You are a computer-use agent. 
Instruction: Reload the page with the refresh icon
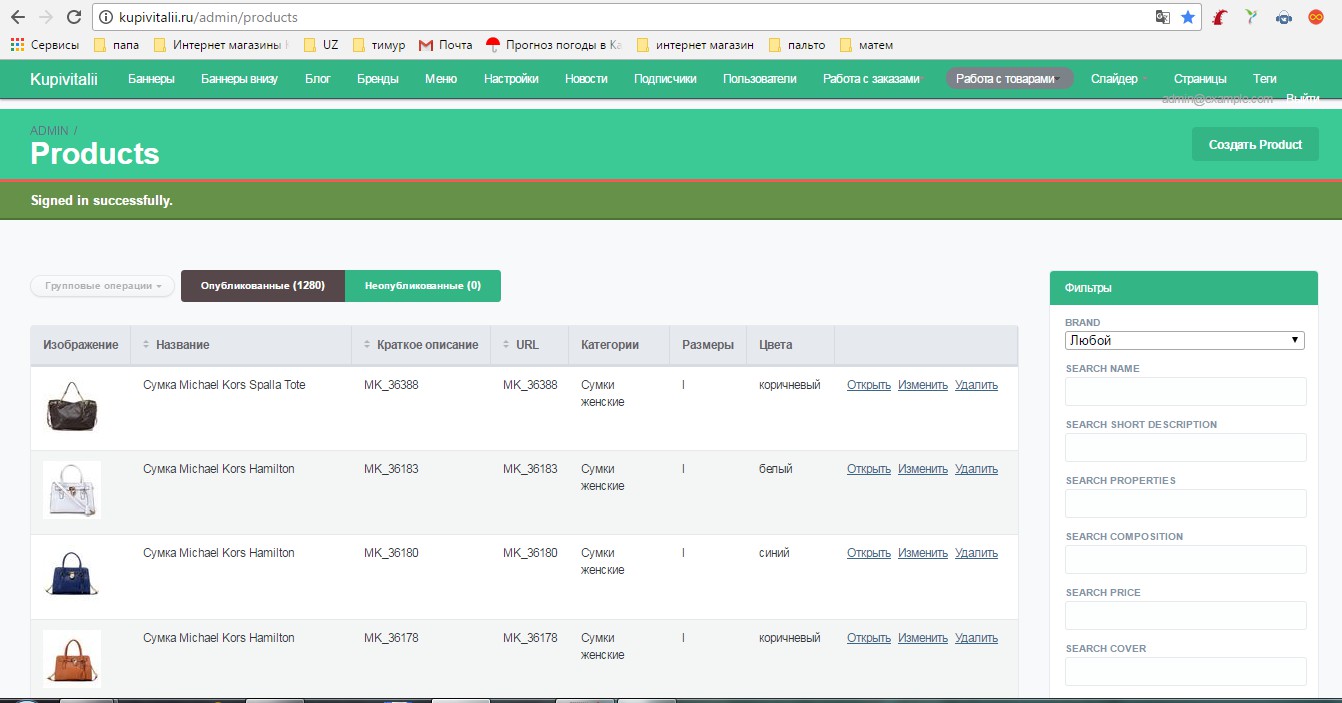point(73,17)
